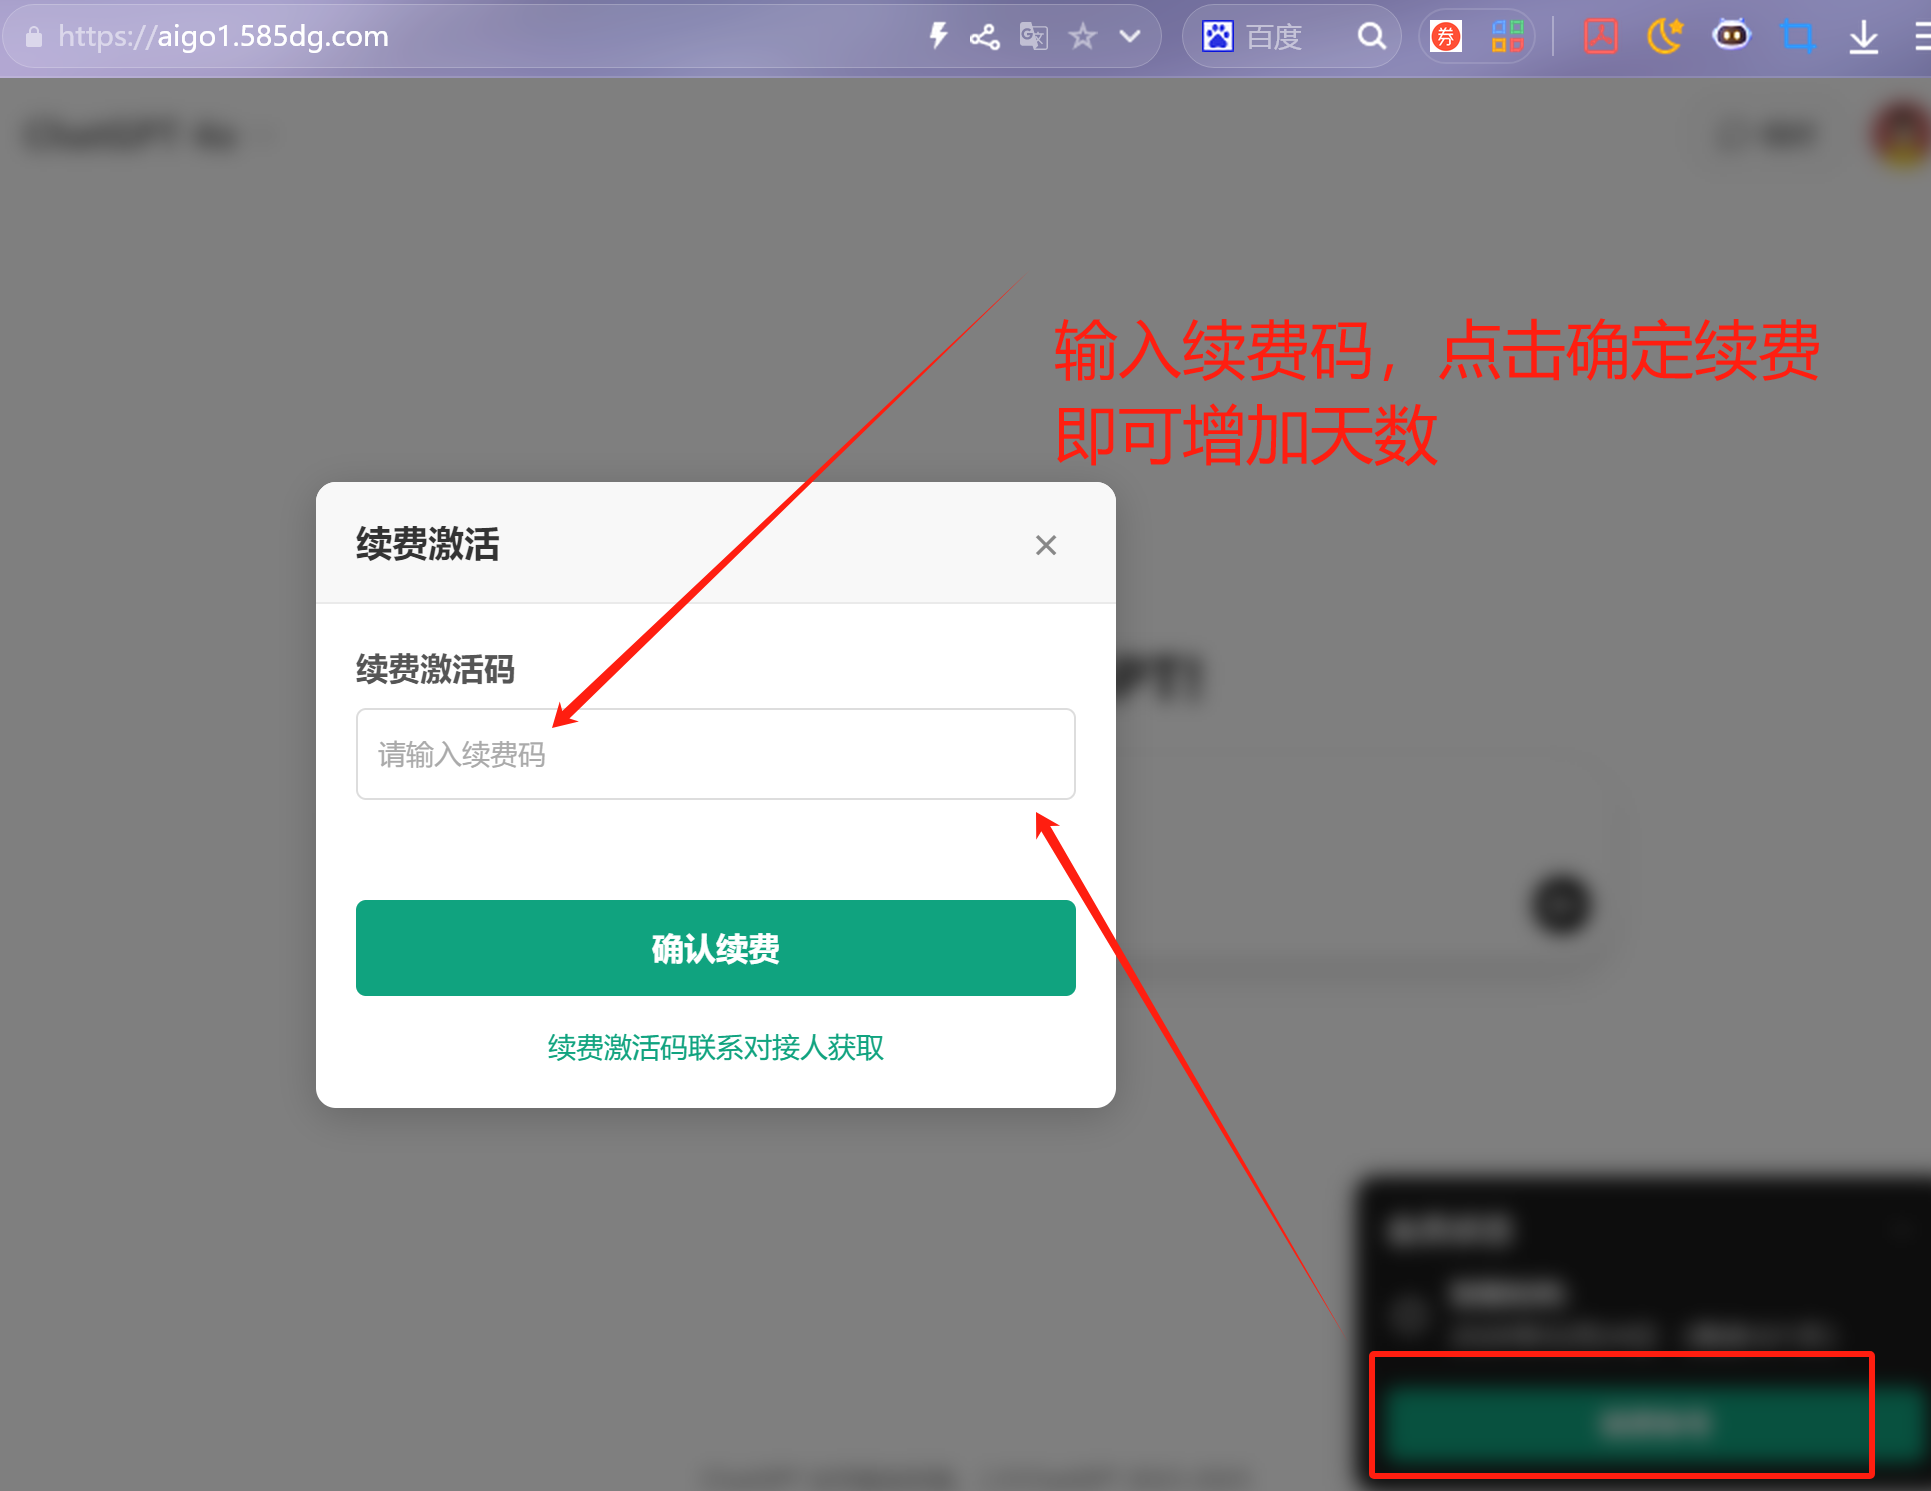Click the 请输入续费码 input field
The height and width of the screenshot is (1491, 1931).
715,754
